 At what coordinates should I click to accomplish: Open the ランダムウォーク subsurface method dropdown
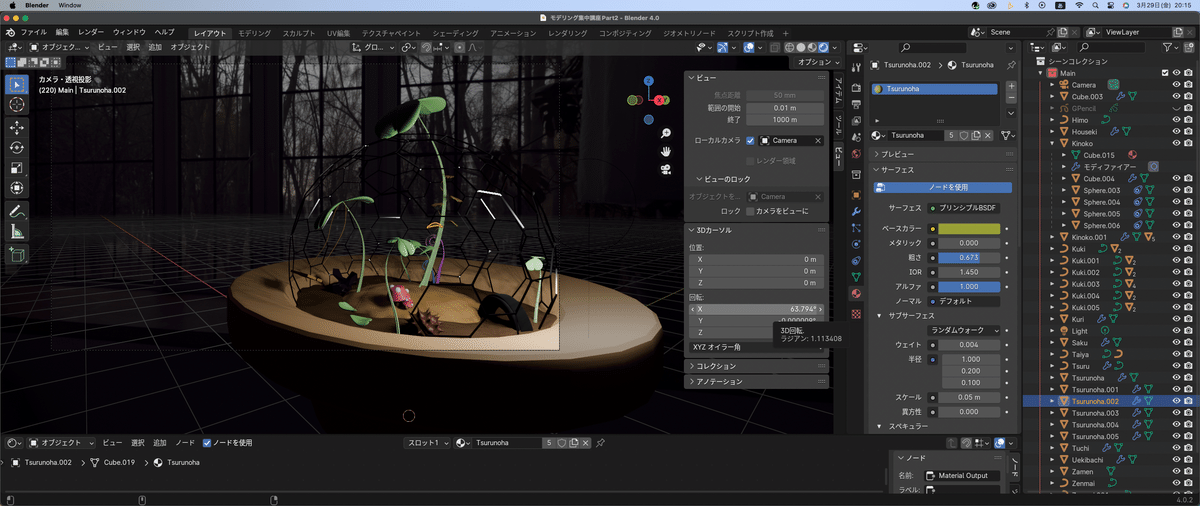[x=964, y=329]
